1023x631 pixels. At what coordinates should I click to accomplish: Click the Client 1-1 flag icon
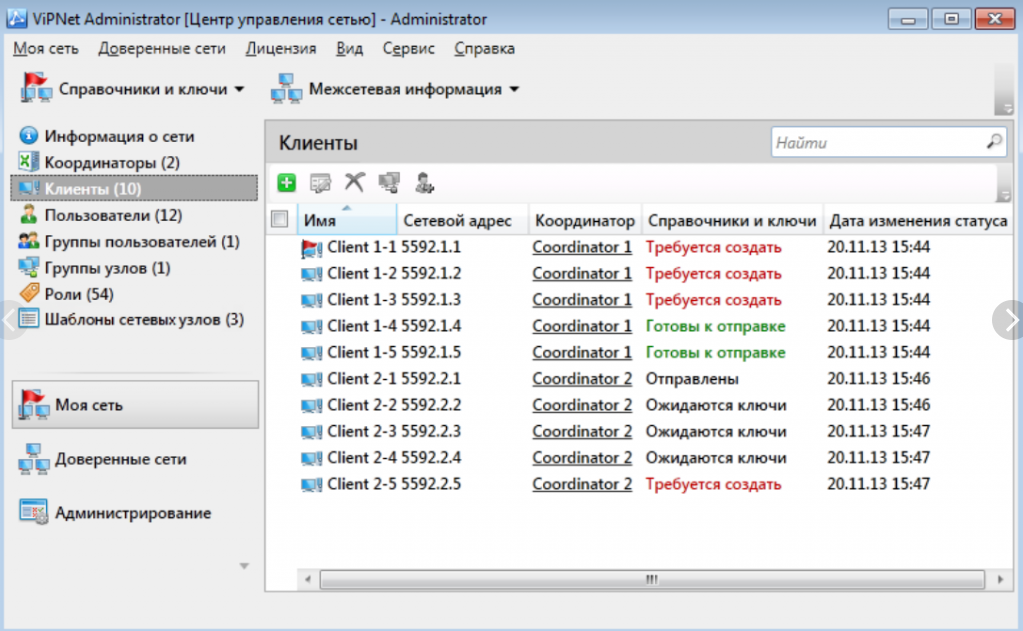coord(311,248)
